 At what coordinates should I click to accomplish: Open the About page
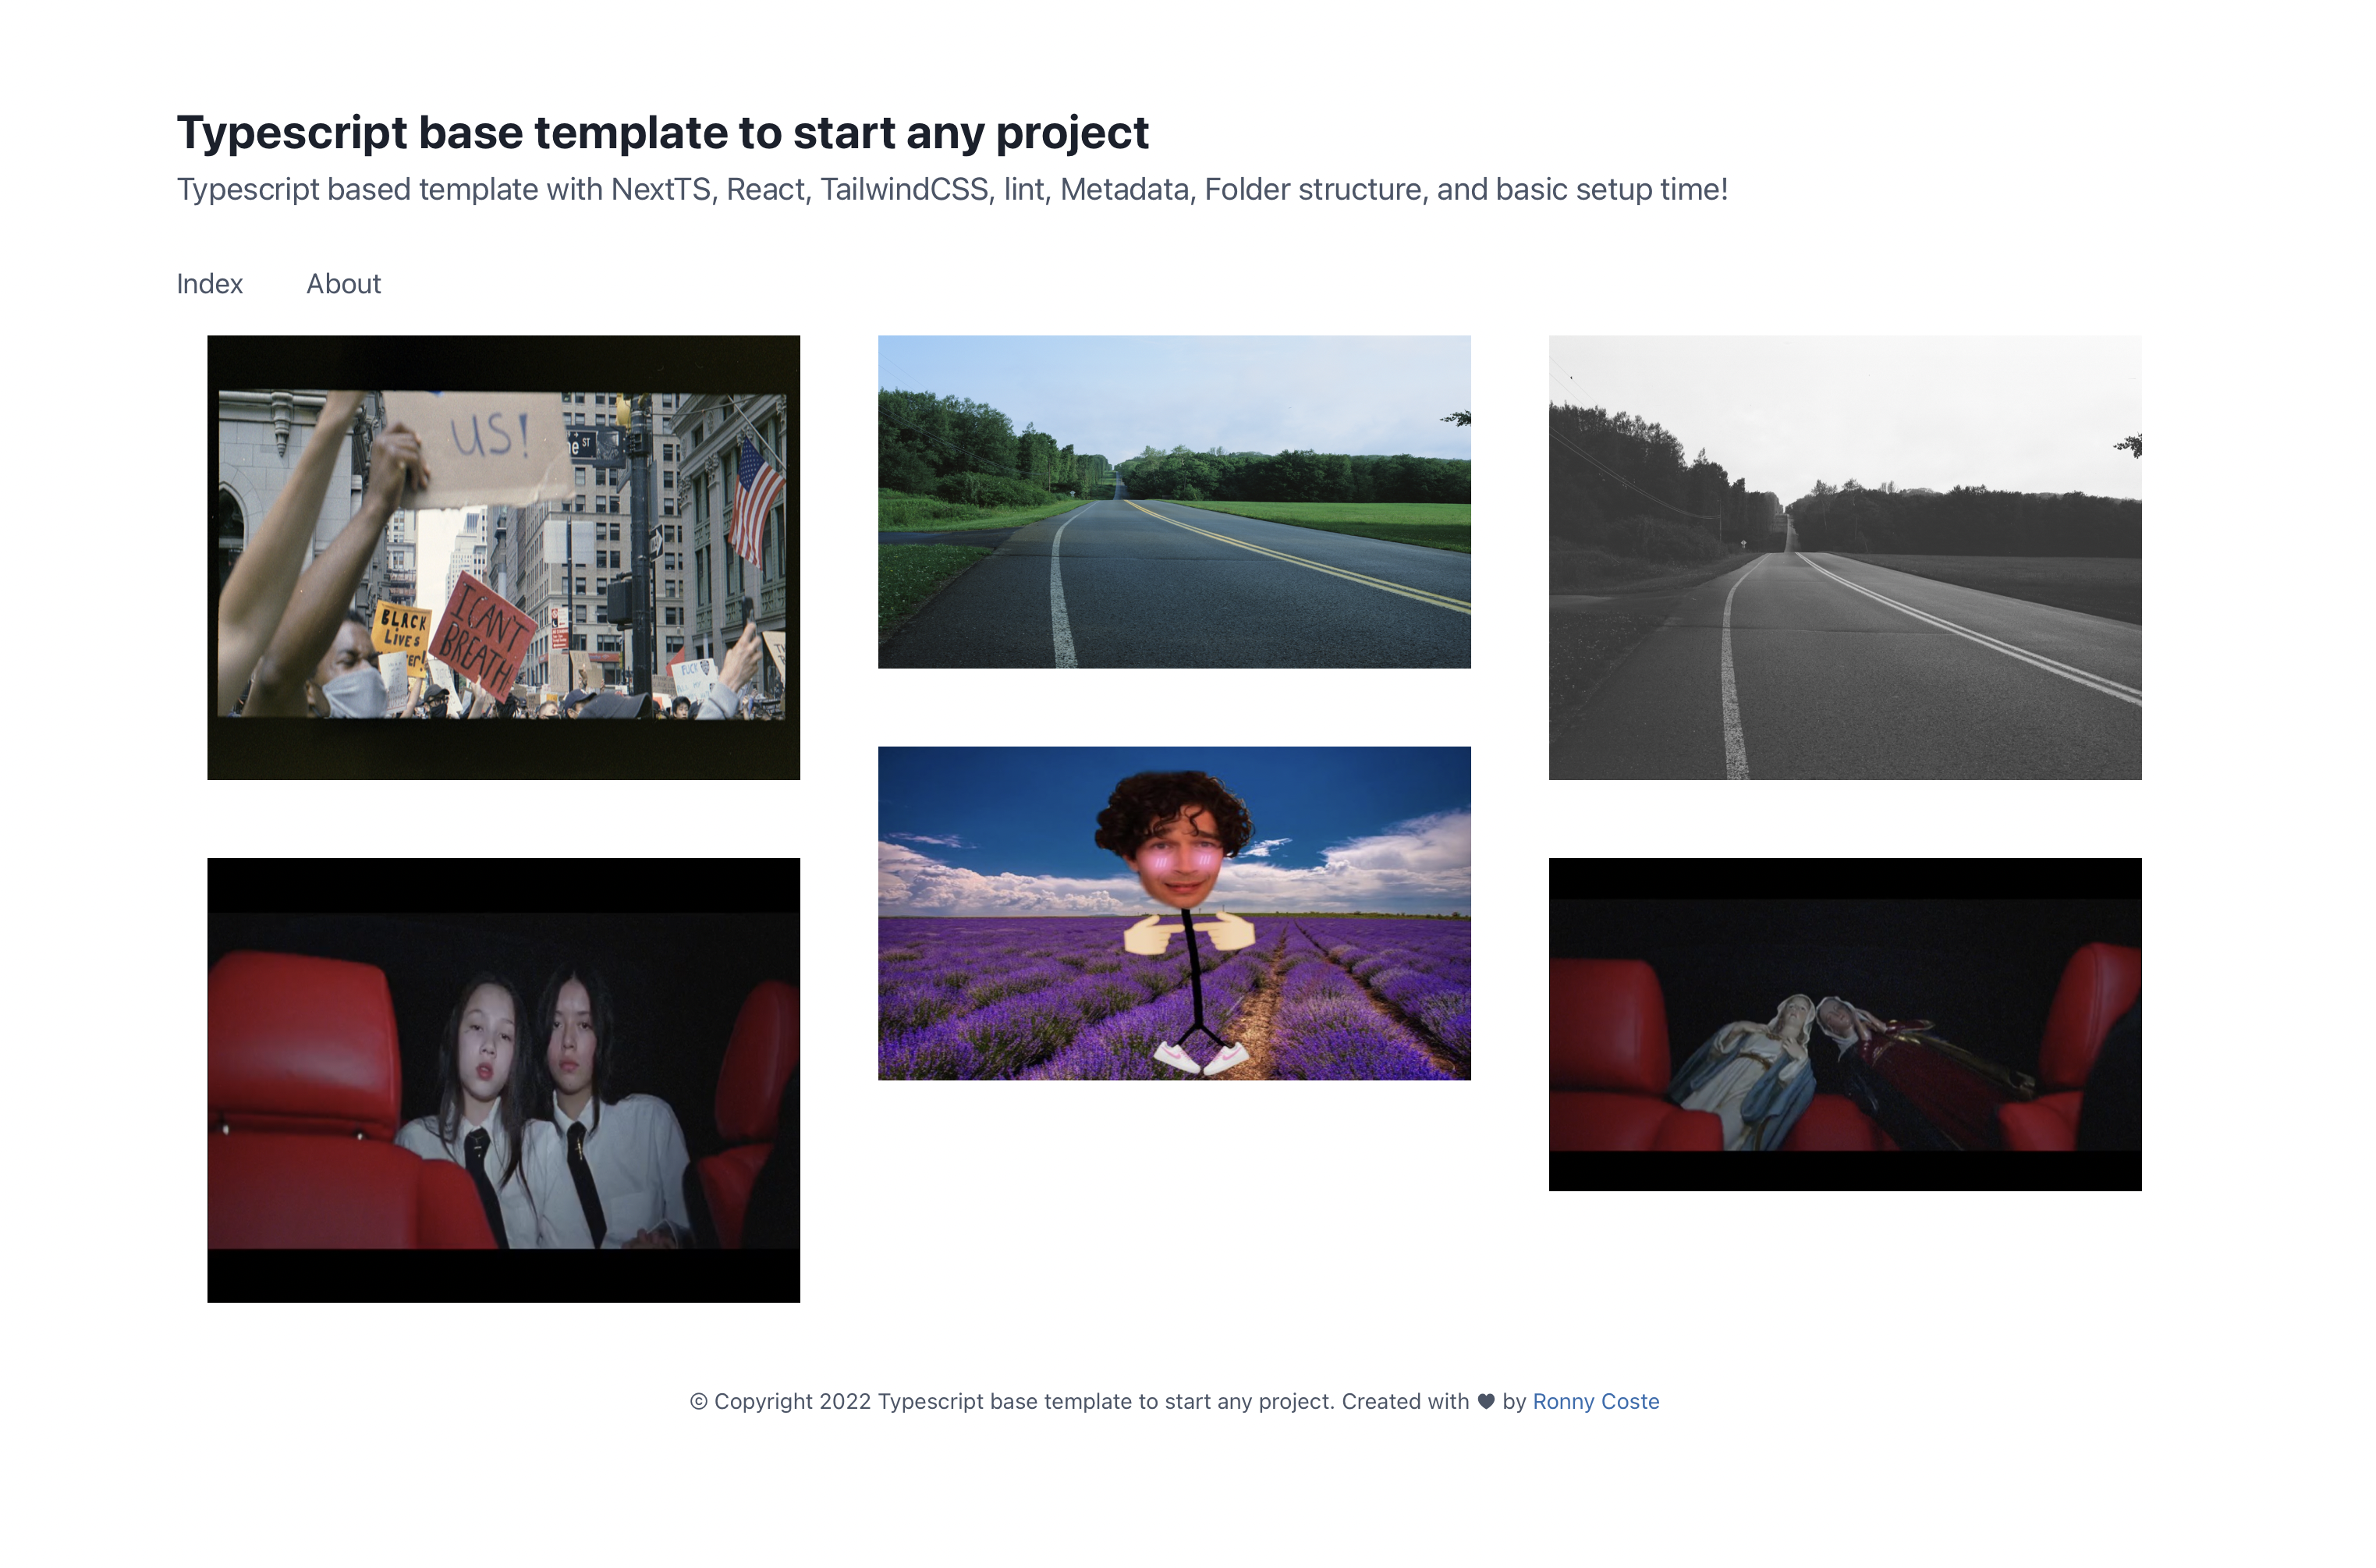click(x=343, y=284)
